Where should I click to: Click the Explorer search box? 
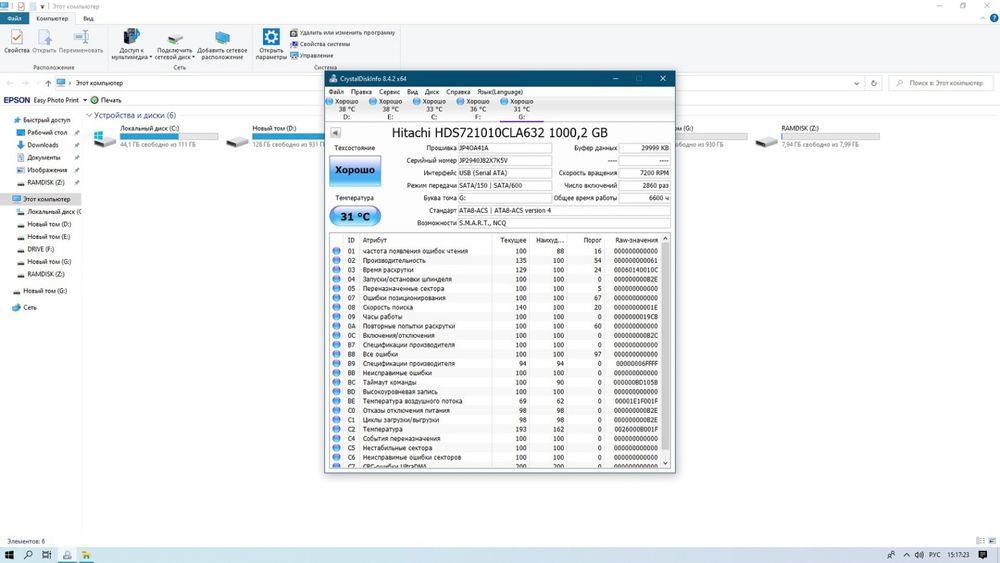coord(941,84)
